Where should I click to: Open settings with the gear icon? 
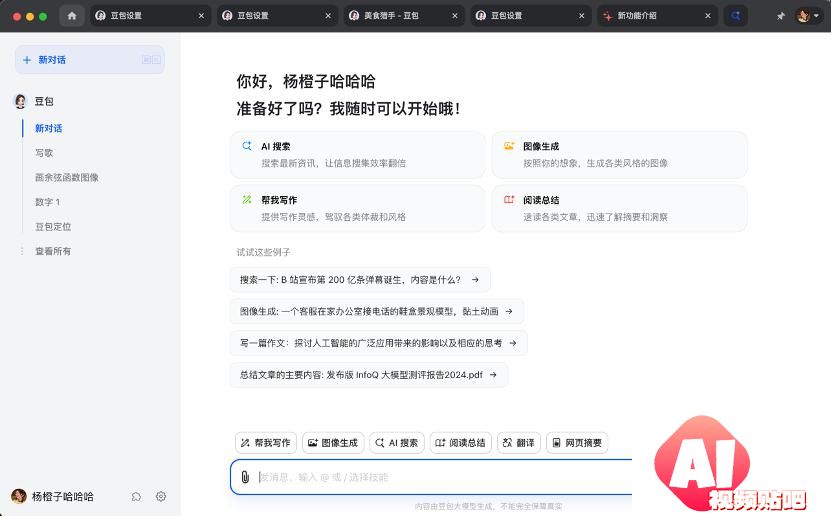point(161,496)
